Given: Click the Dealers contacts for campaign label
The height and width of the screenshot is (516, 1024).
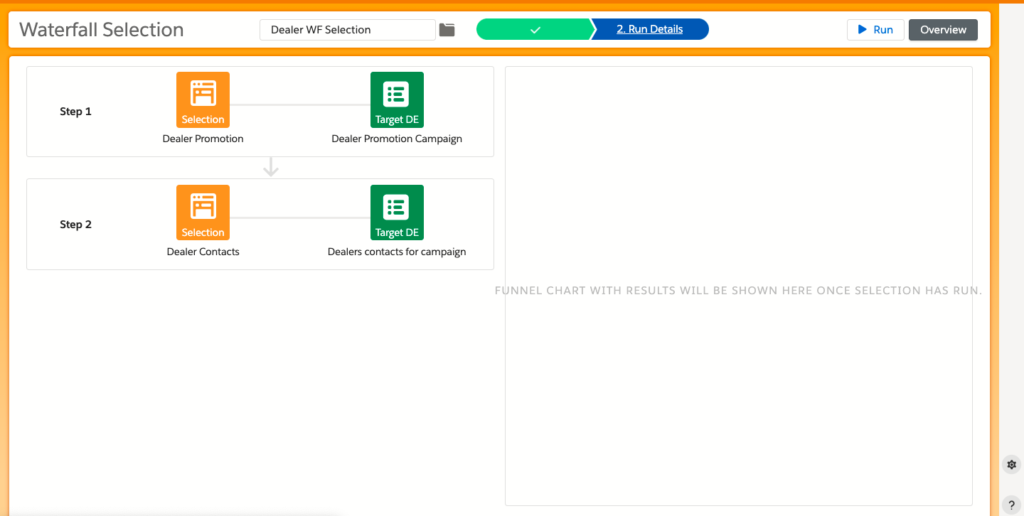Looking at the screenshot, I should 397,252.
